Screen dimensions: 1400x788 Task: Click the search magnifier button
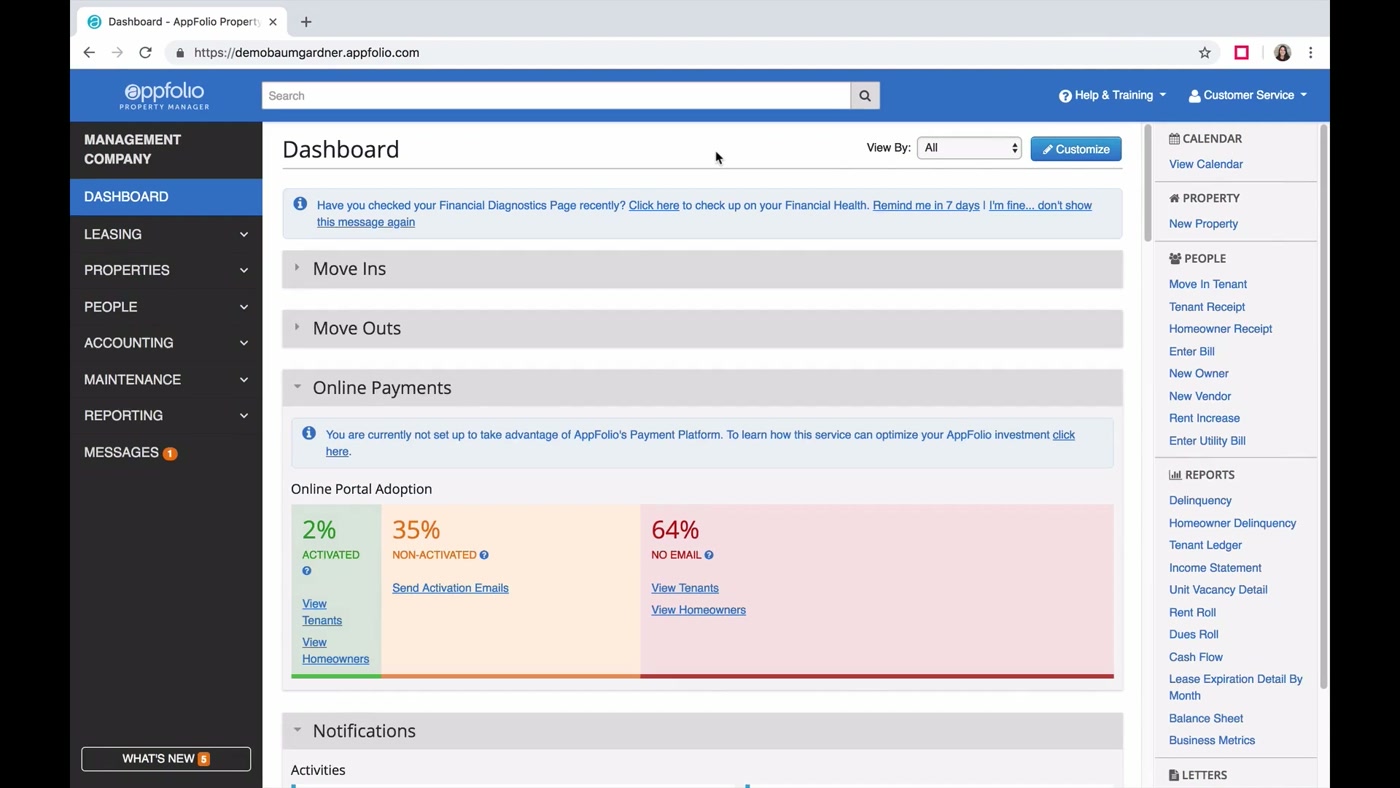[865, 96]
